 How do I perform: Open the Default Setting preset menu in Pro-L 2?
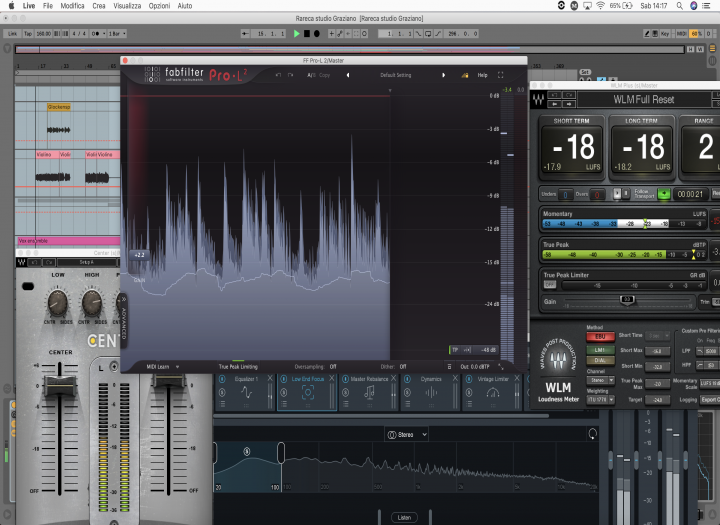[395, 75]
